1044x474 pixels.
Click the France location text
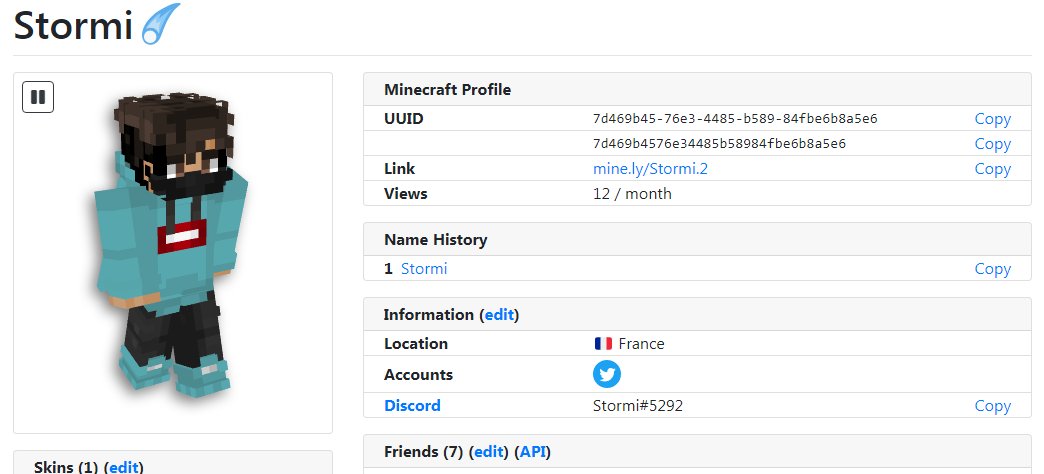point(641,344)
